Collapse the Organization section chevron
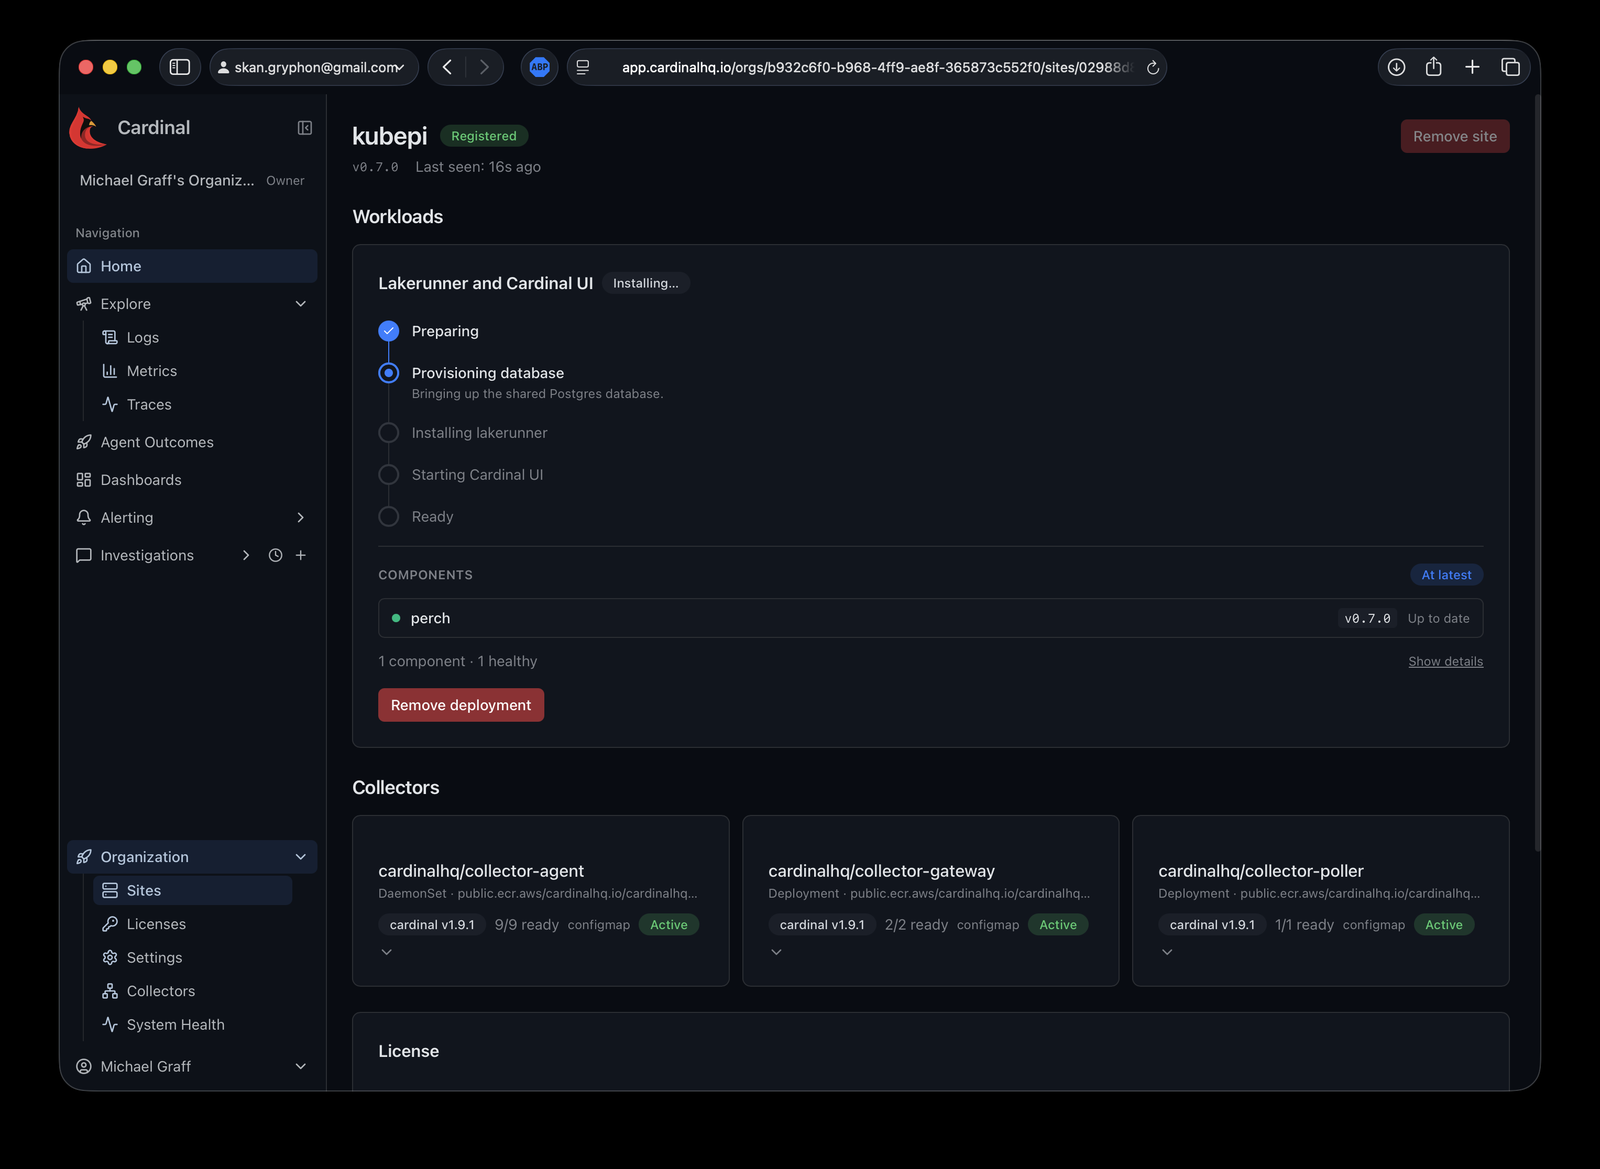 tap(300, 857)
